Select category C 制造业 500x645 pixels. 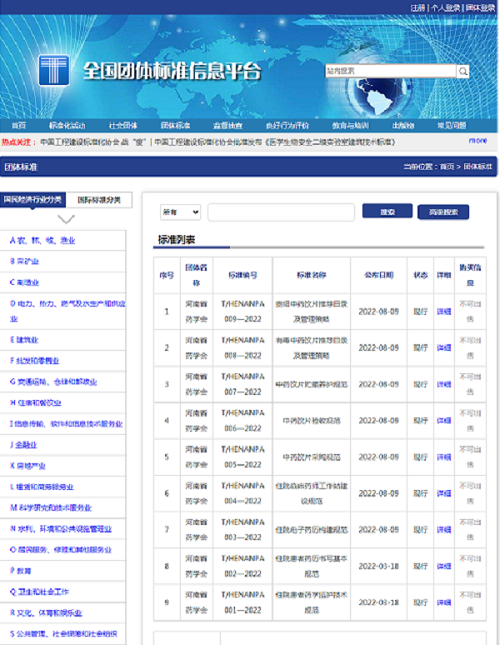coord(24,283)
